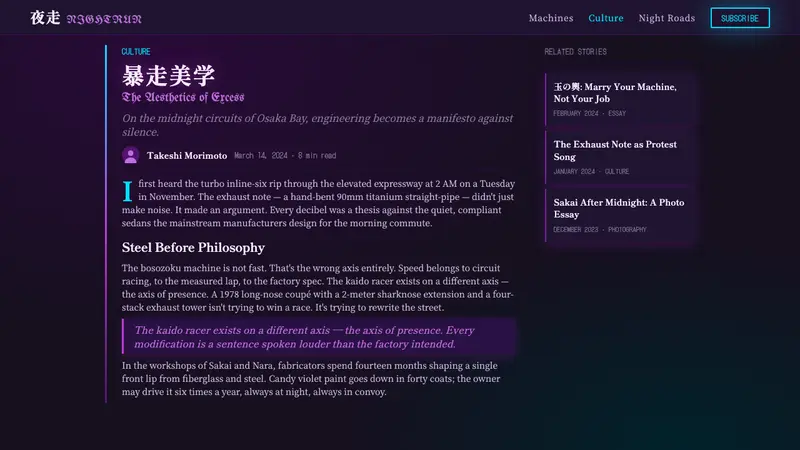Click 'The Aesthetics of Excess' subtitle
This screenshot has height=450, width=800.
click(183, 97)
